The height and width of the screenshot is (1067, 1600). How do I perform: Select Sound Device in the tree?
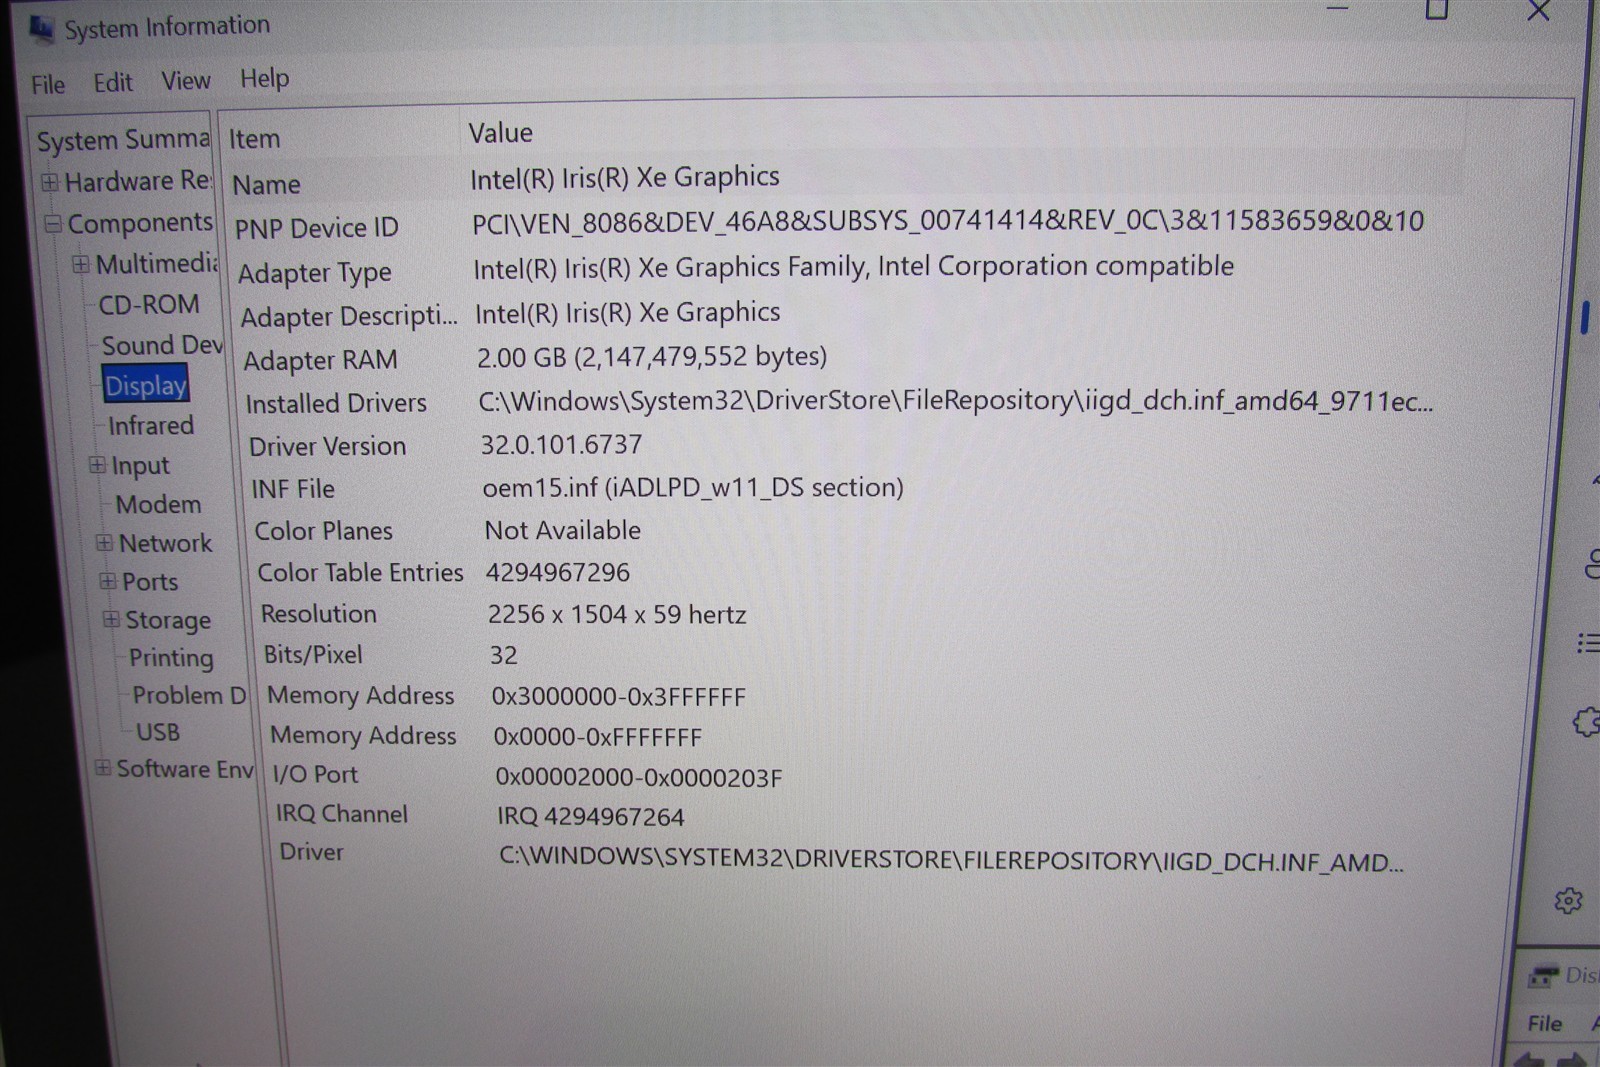(x=162, y=345)
